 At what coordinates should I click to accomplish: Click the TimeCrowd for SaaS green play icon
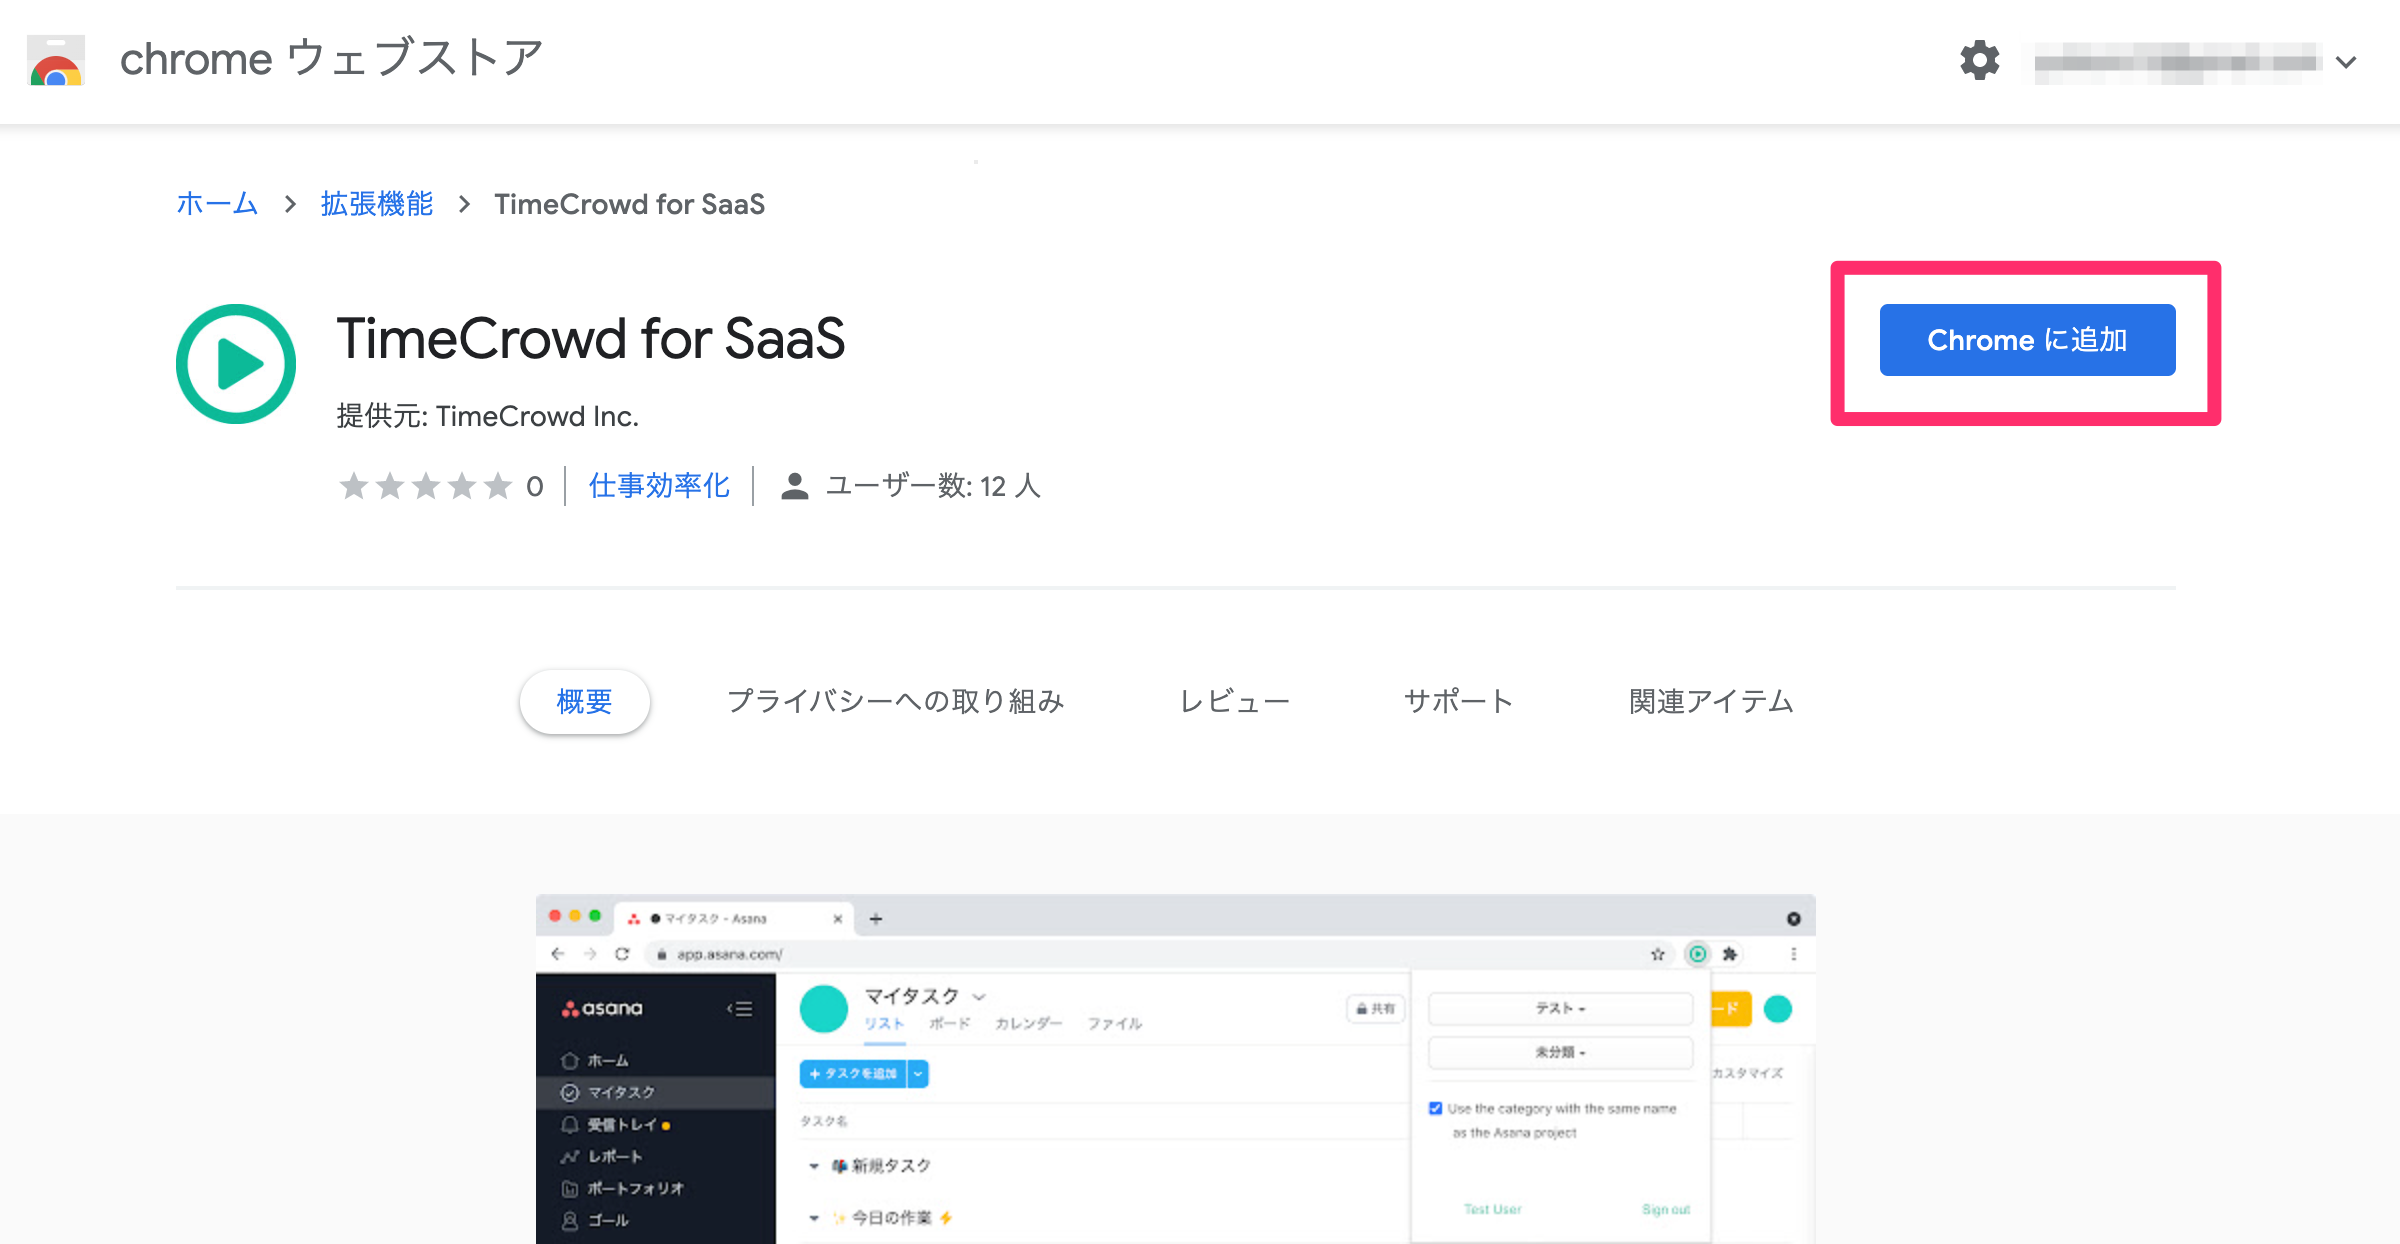(236, 363)
